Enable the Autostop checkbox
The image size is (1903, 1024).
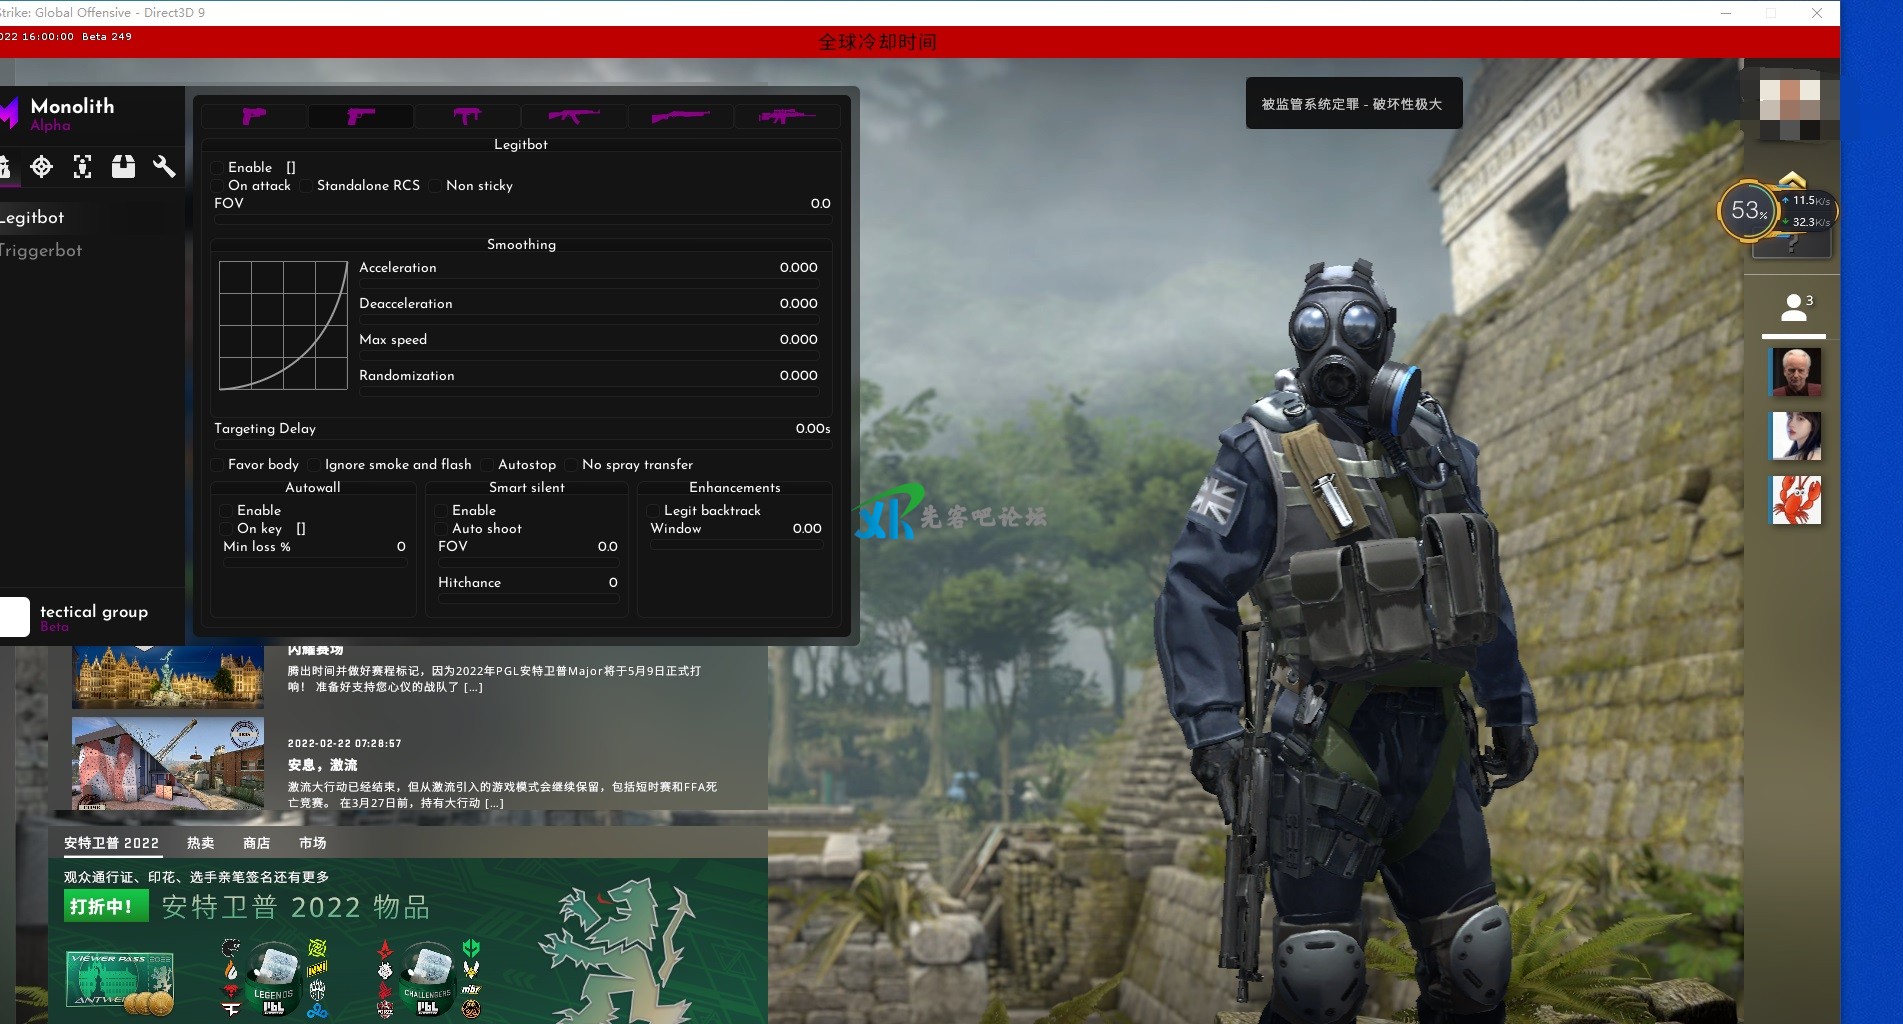488,465
